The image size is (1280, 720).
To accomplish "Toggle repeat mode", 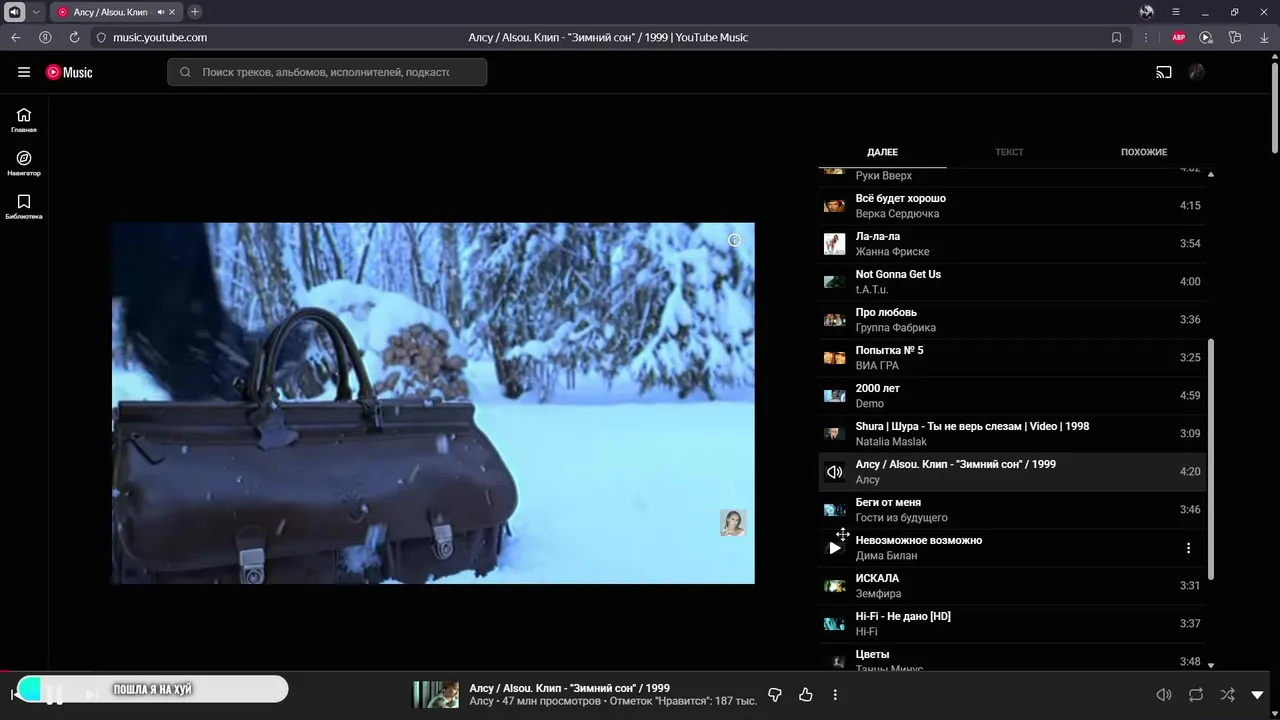I will point(1196,694).
